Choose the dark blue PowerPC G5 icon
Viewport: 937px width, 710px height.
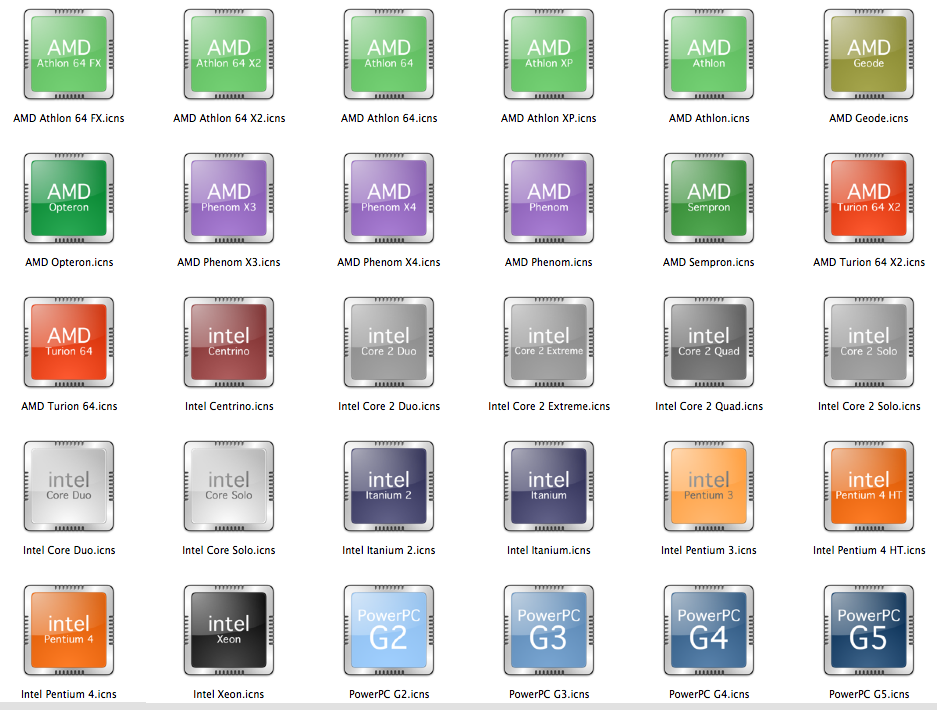point(869,631)
